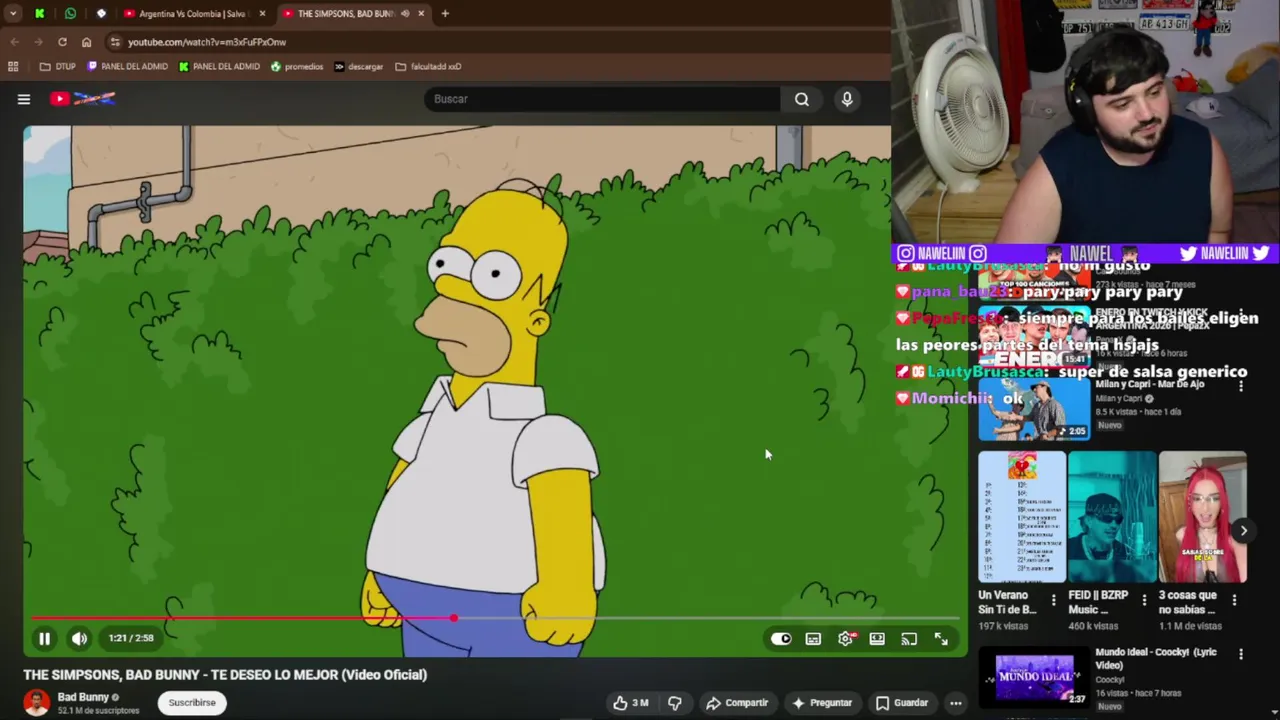Open FEID || BZRP Music short
1280x720 pixels.
click(1112, 517)
